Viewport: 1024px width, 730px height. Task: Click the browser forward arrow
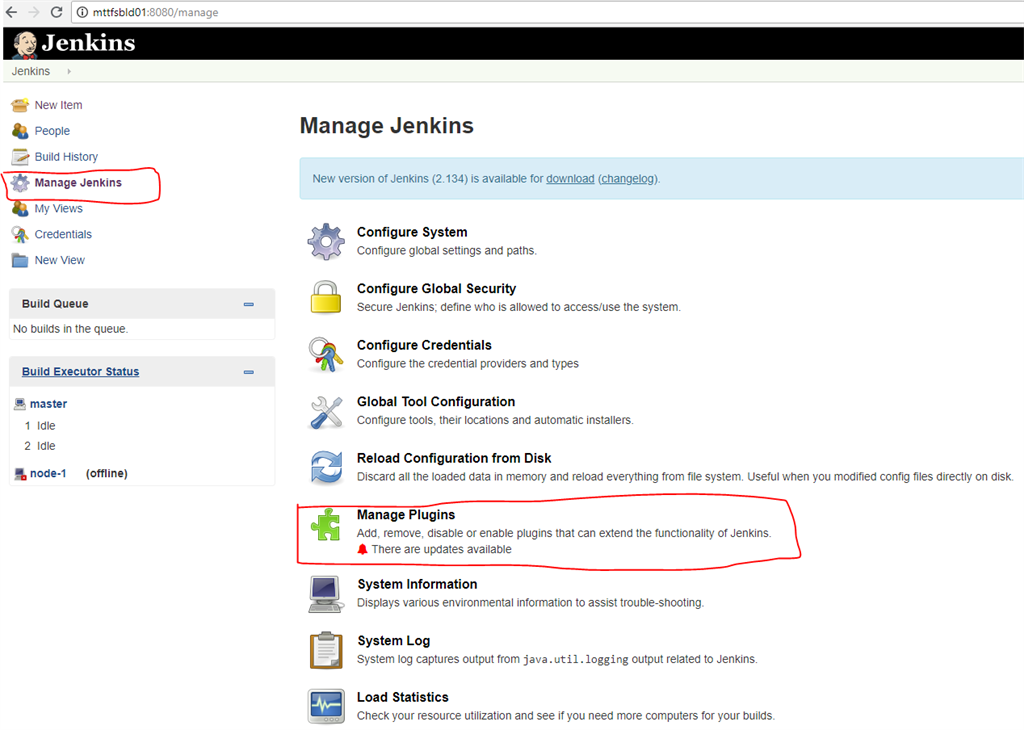(34, 12)
